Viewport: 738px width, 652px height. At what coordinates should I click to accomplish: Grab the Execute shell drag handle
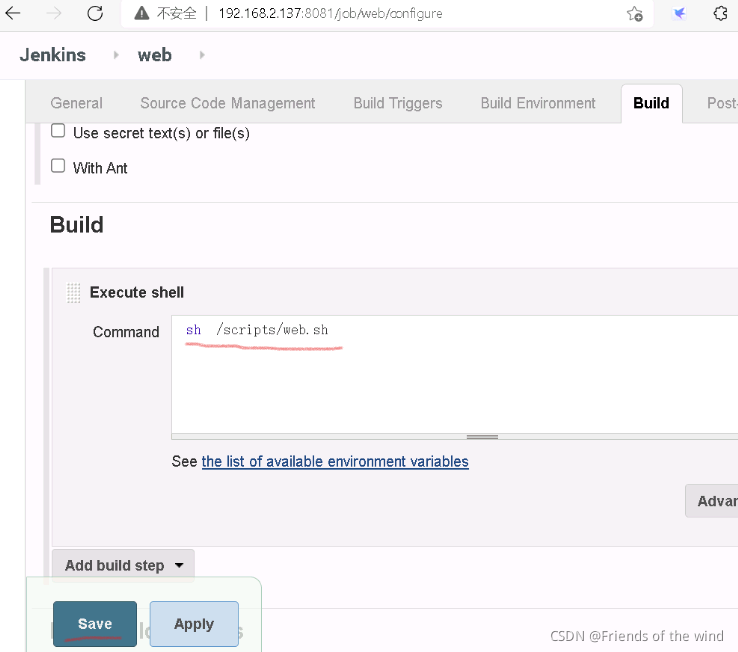[x=73, y=293]
